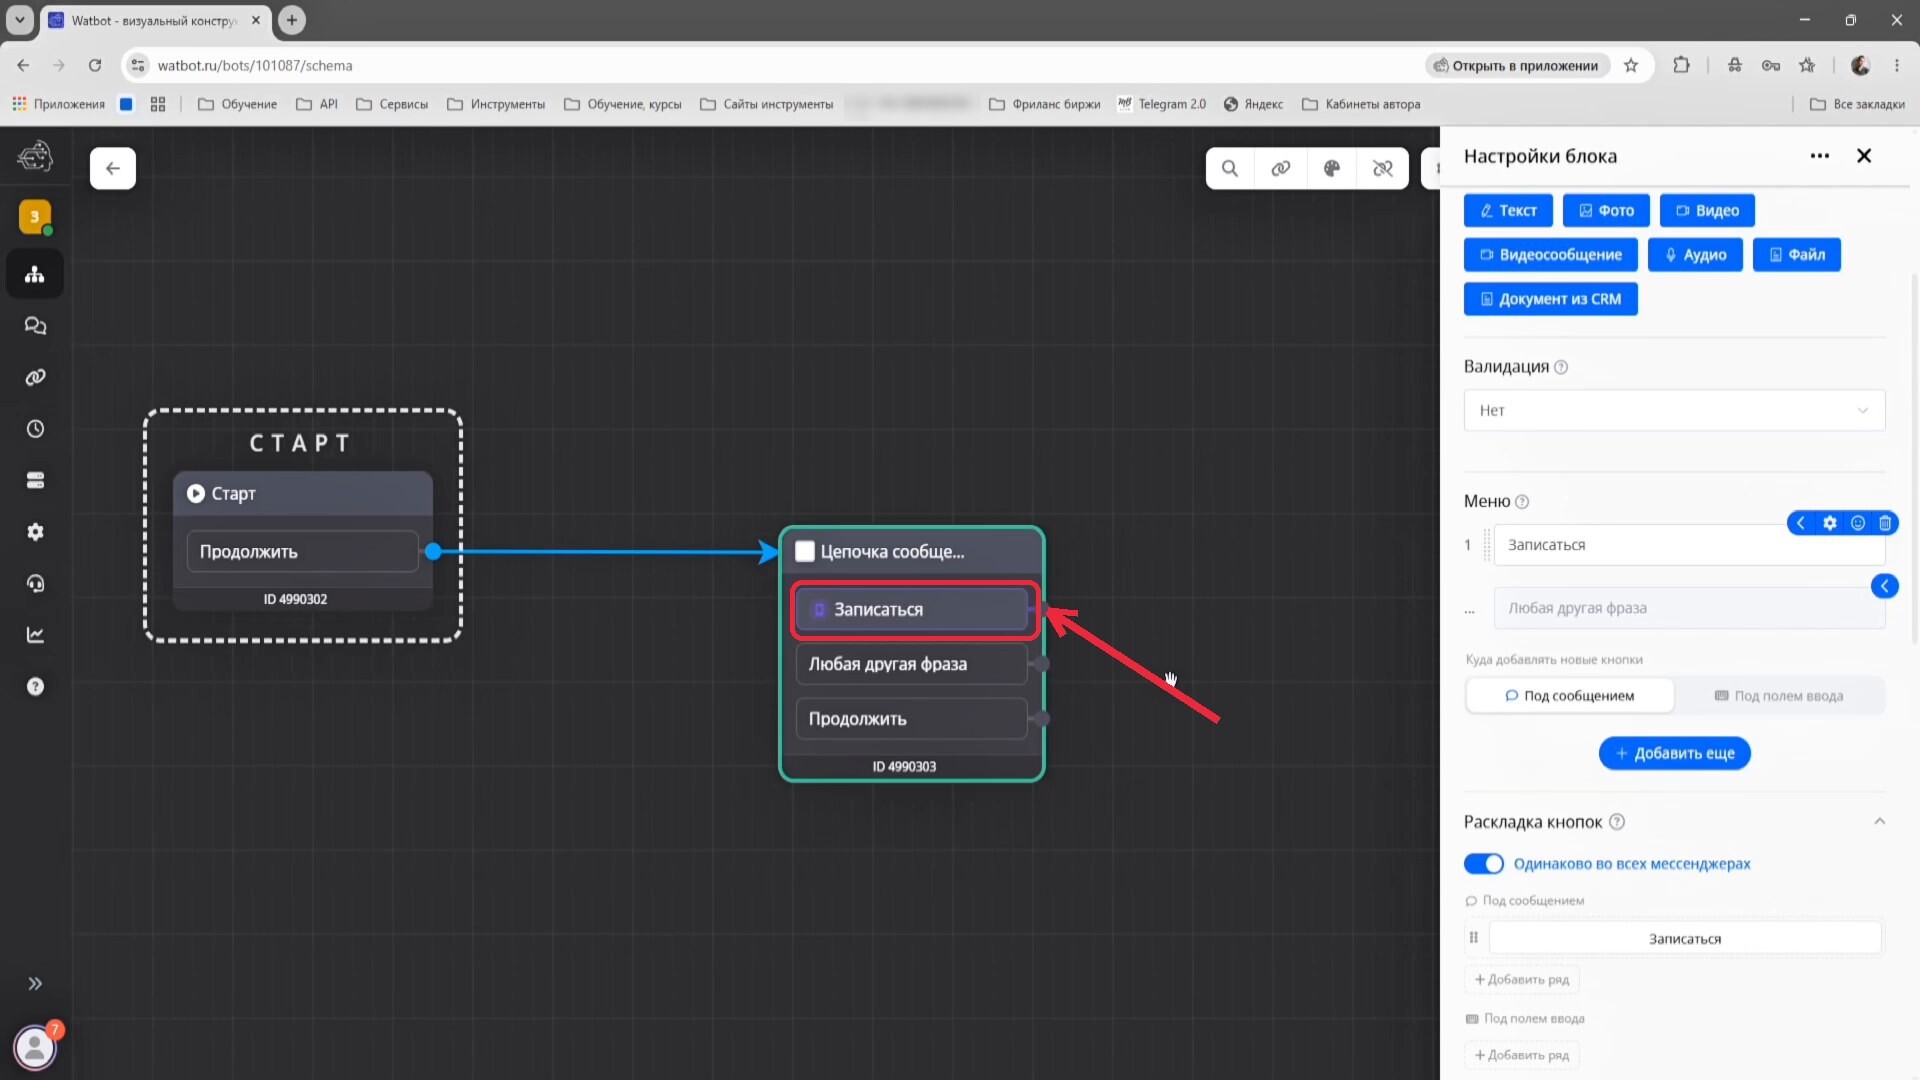Image resolution: width=1920 pixels, height=1080 pixels.
Task: Open the Валидация dropdown showing Нет
Action: click(1674, 410)
